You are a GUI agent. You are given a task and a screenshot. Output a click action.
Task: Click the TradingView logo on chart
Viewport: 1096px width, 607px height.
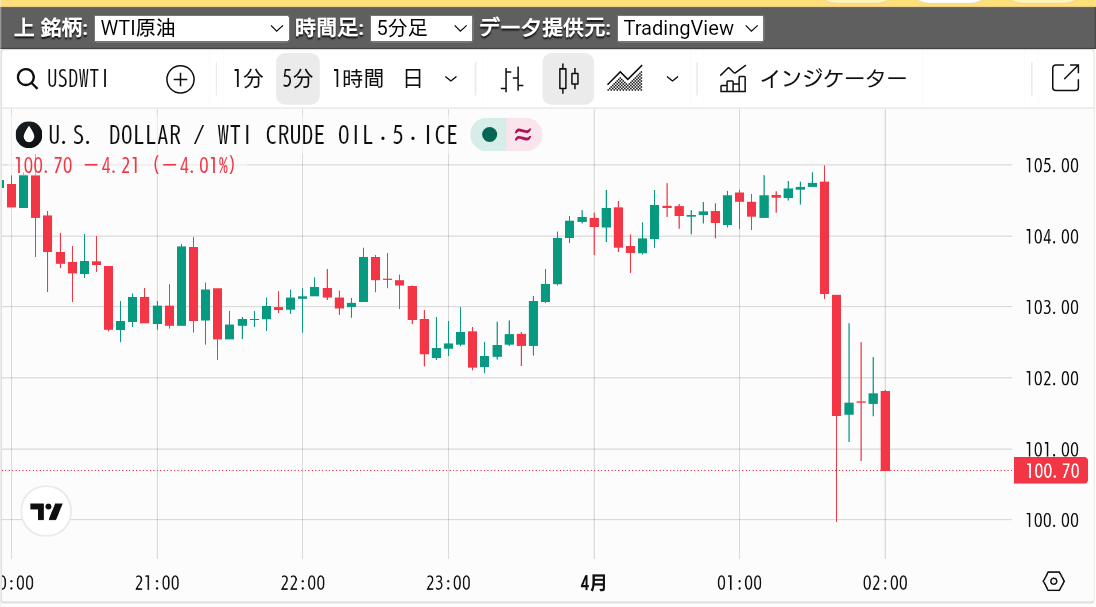pyautogui.click(x=46, y=512)
